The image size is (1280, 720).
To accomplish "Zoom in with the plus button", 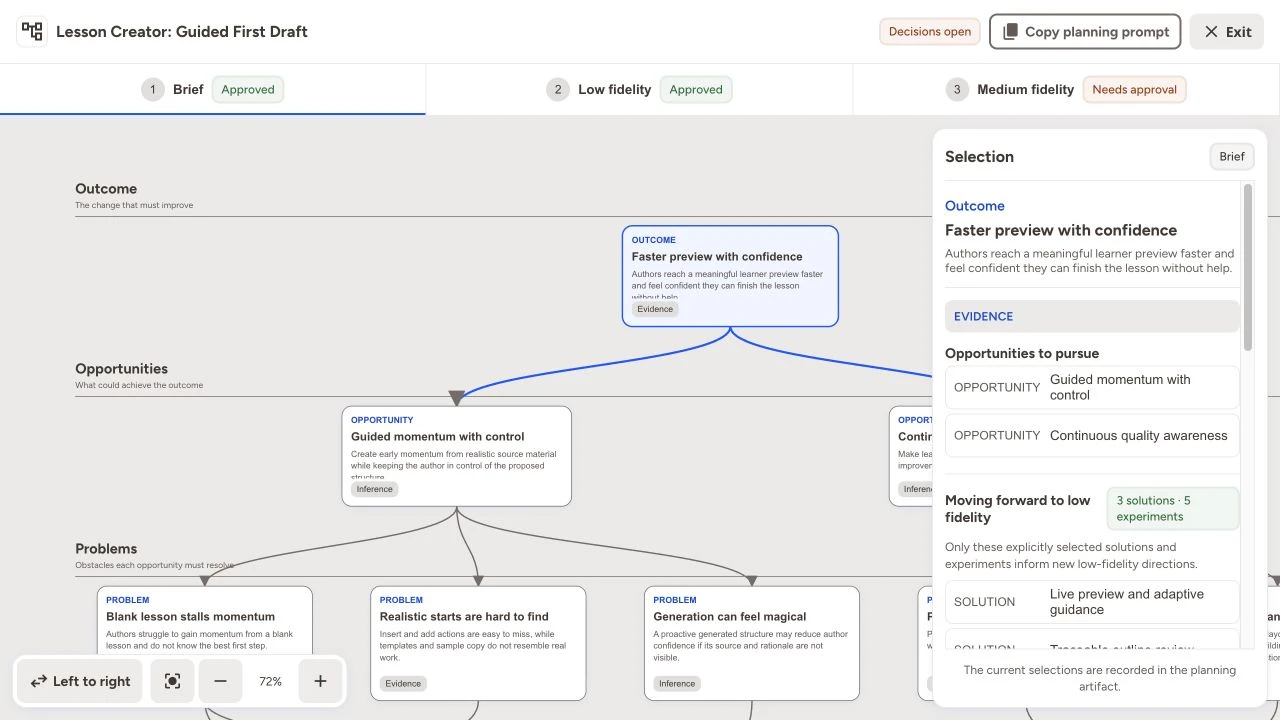I will click(x=320, y=681).
